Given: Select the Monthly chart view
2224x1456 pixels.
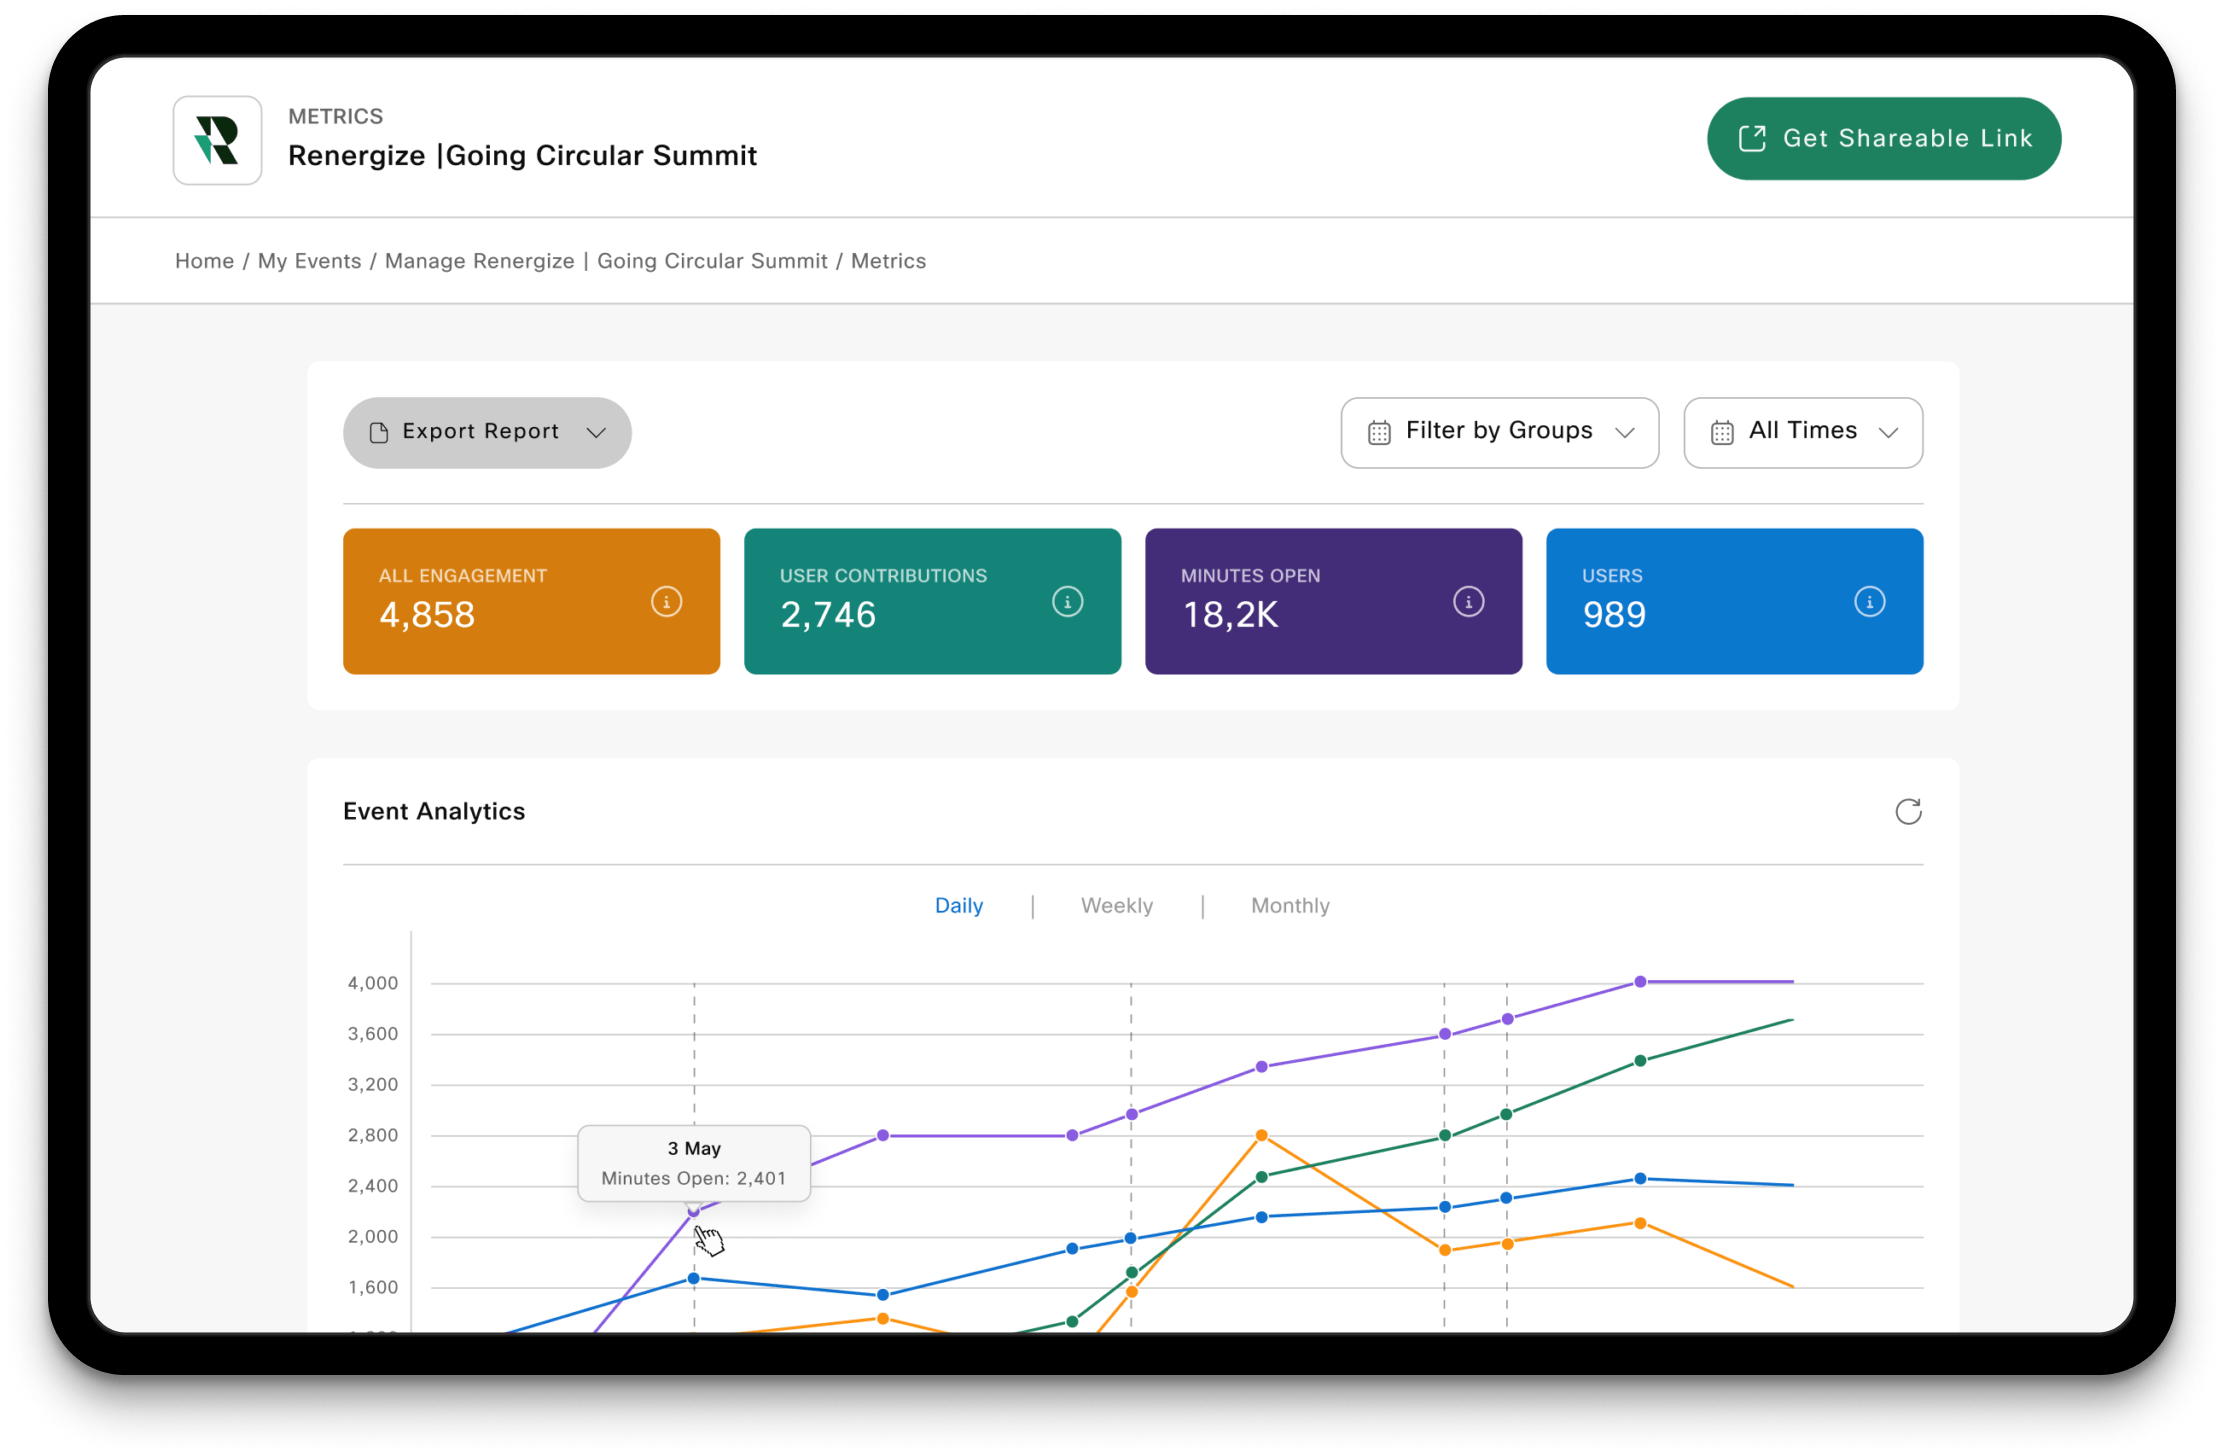Looking at the screenshot, I should coord(1289,905).
